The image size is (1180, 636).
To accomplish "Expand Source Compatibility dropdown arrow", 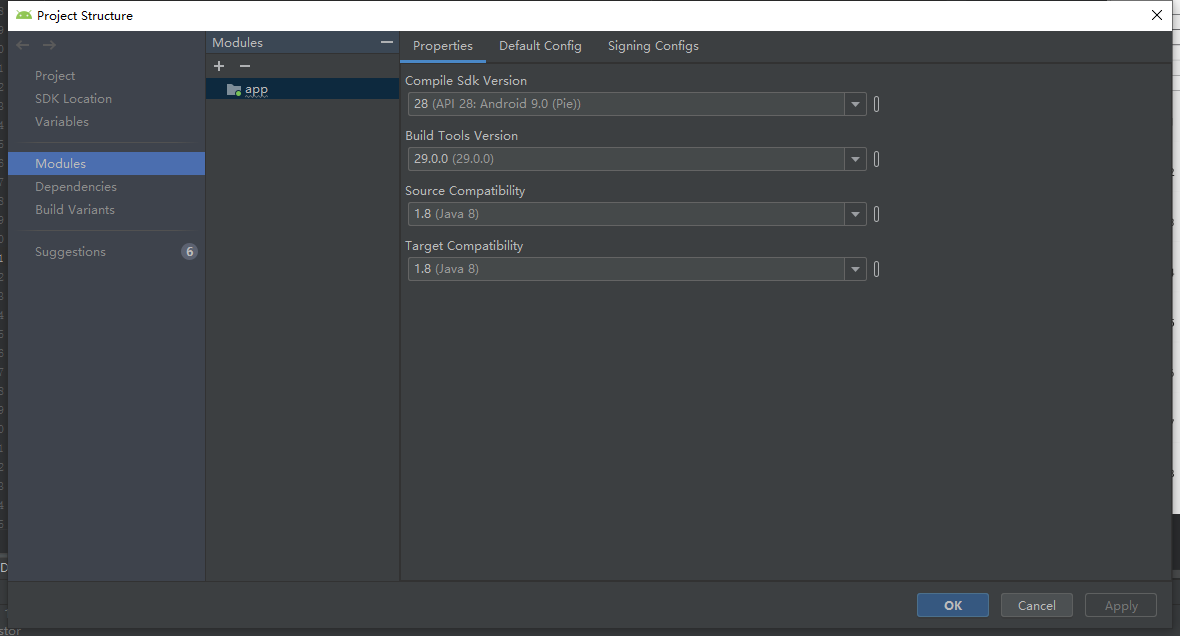I will coord(855,214).
